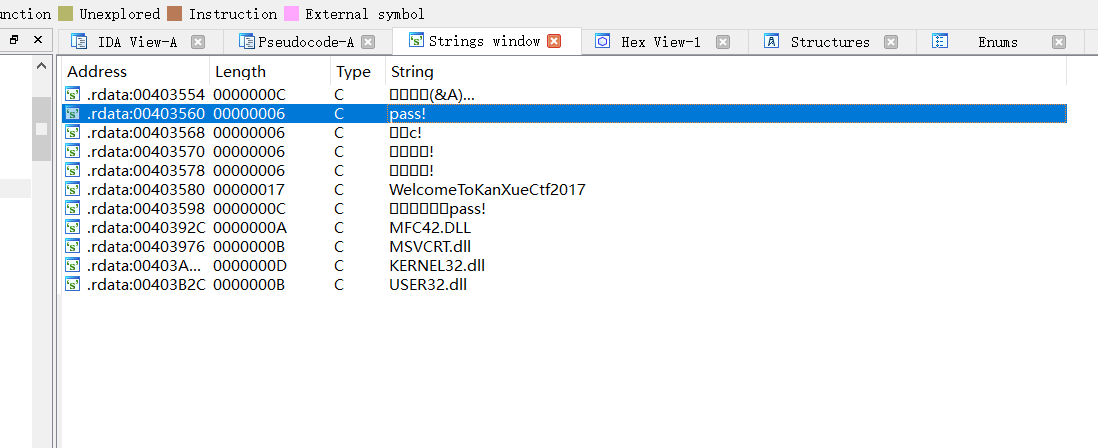Sort by the String column header

[x=725, y=71]
